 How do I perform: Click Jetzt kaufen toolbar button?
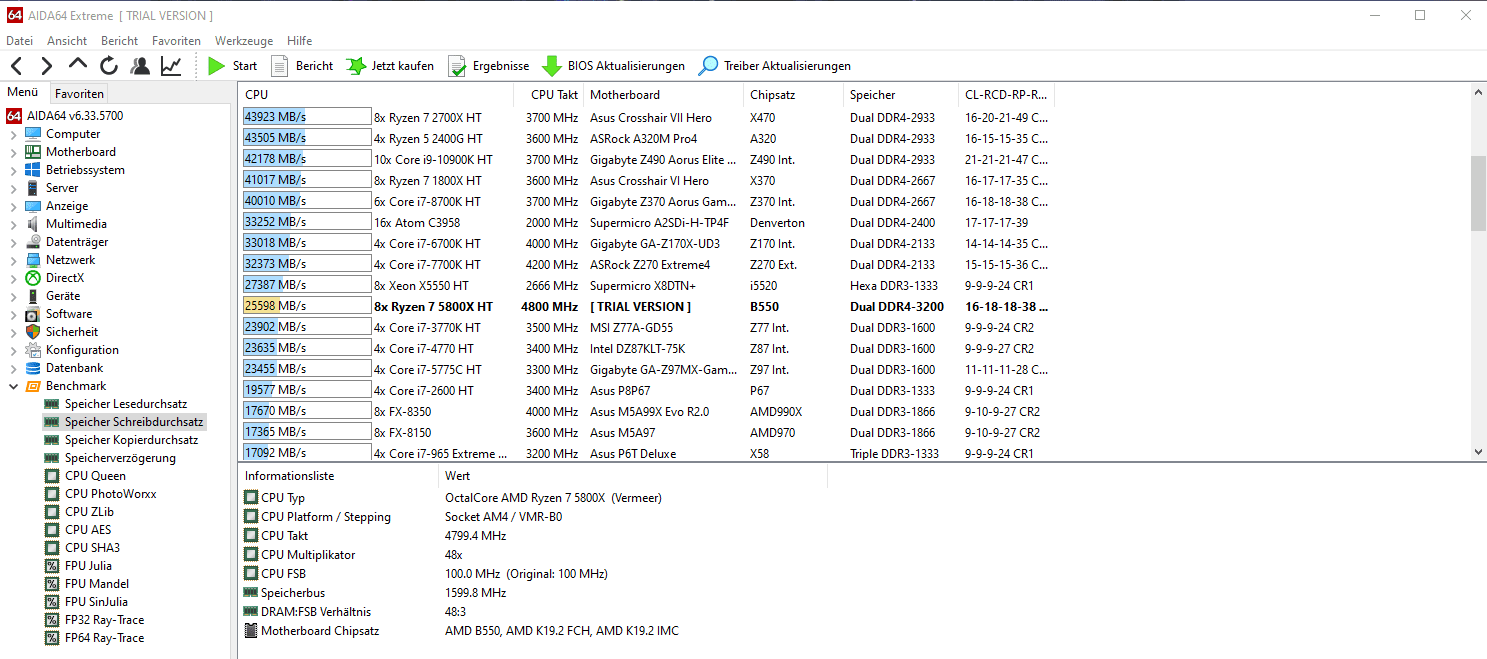390,66
